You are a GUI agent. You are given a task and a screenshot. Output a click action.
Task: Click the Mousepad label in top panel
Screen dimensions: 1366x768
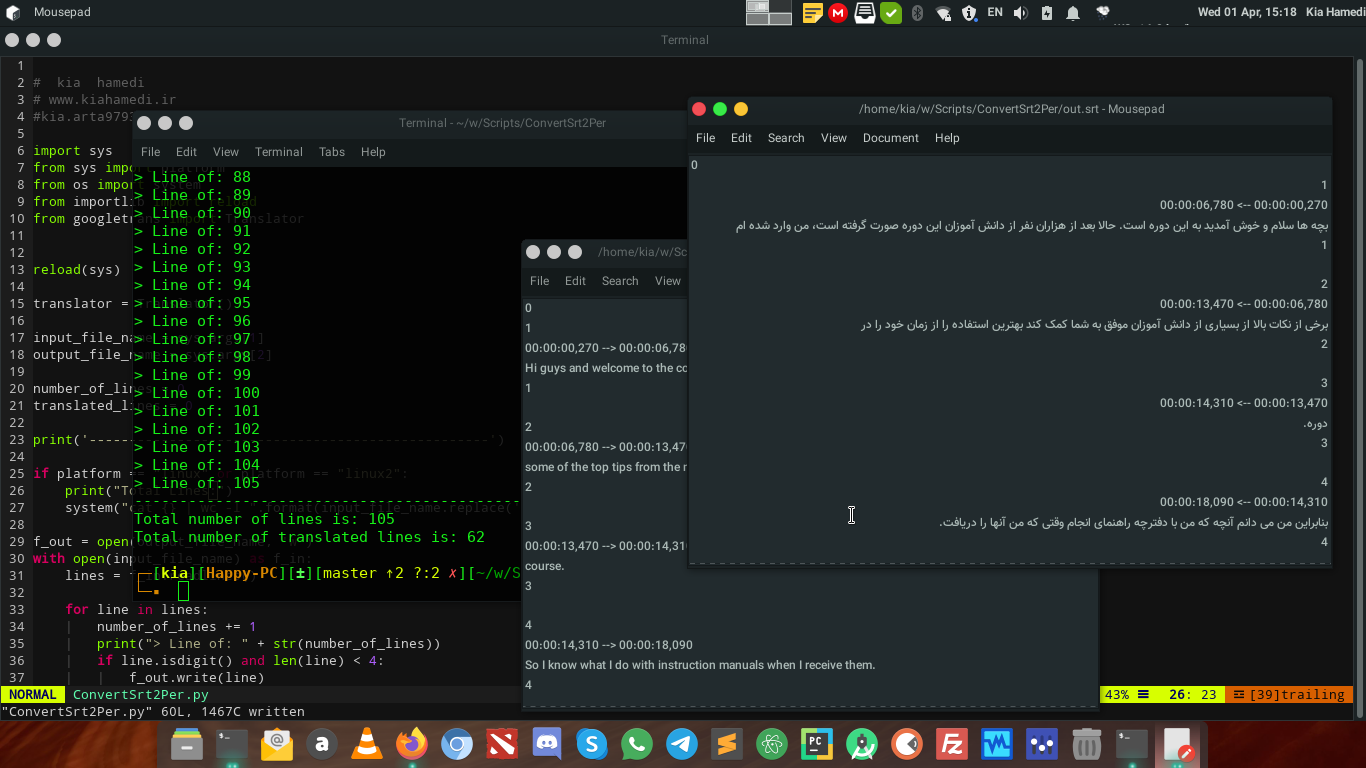click(x=62, y=13)
